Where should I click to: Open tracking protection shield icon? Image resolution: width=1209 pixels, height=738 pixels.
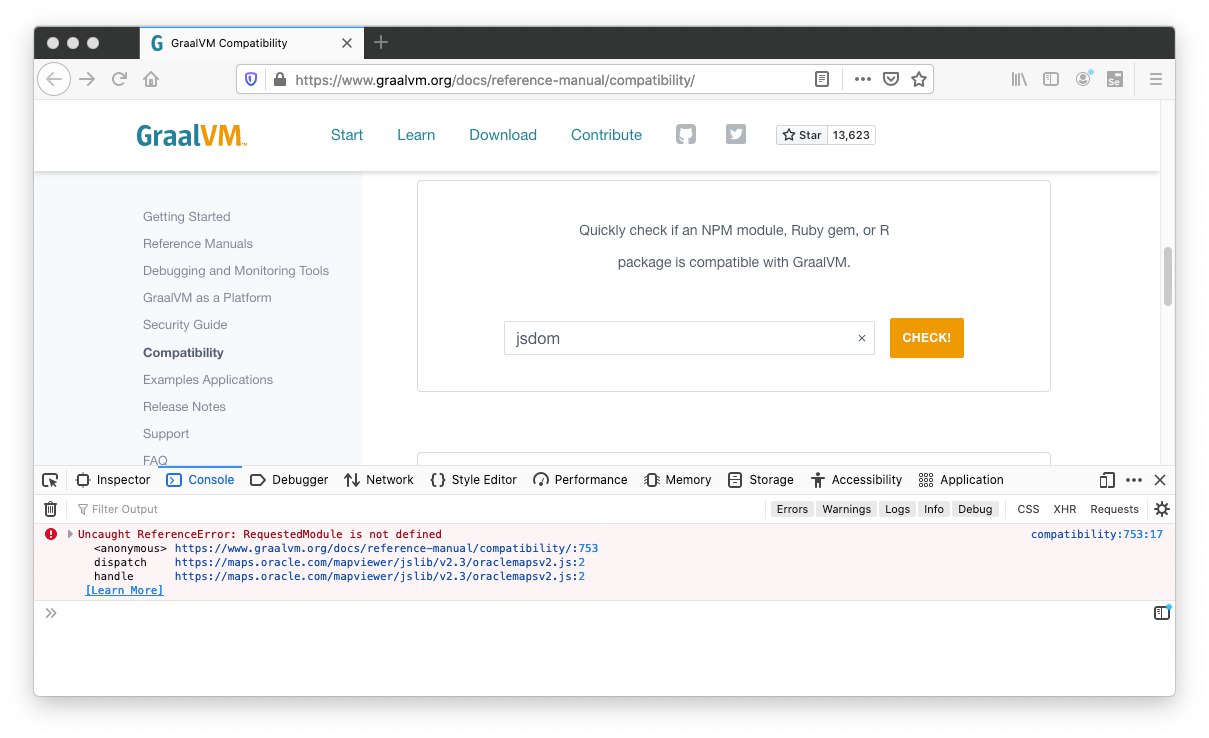click(x=252, y=79)
